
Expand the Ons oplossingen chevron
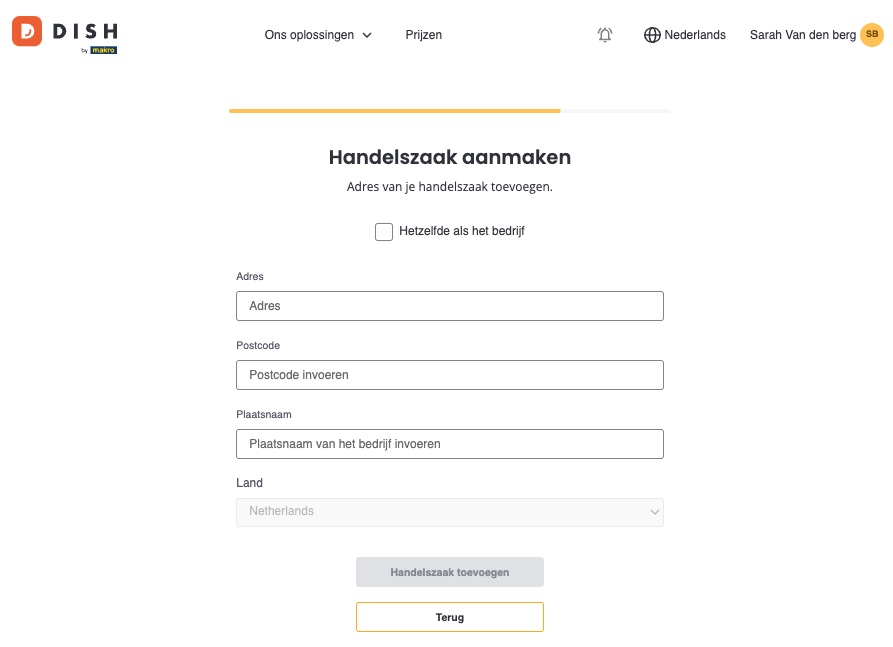(367, 35)
